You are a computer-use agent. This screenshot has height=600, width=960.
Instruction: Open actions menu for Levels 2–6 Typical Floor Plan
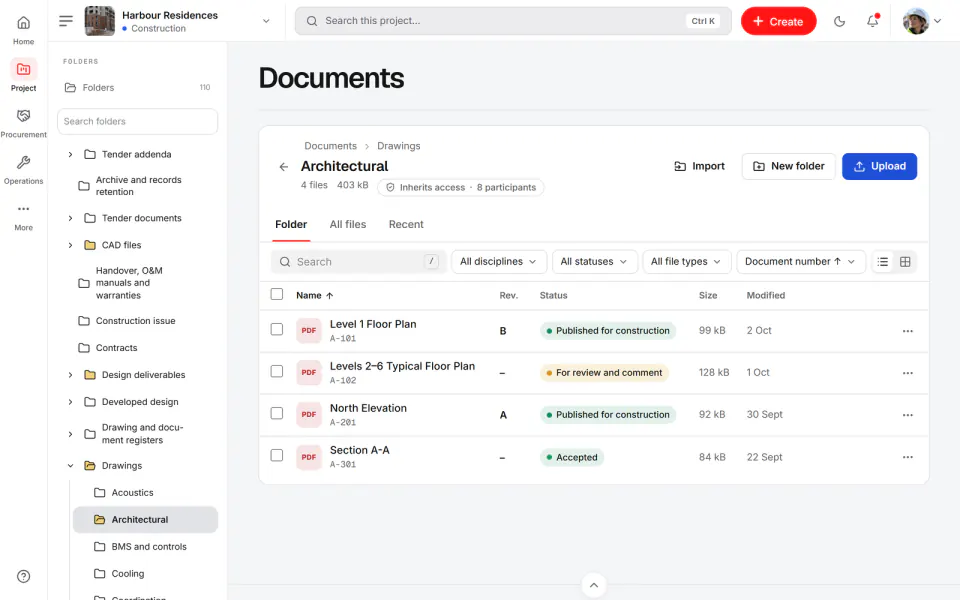point(907,373)
